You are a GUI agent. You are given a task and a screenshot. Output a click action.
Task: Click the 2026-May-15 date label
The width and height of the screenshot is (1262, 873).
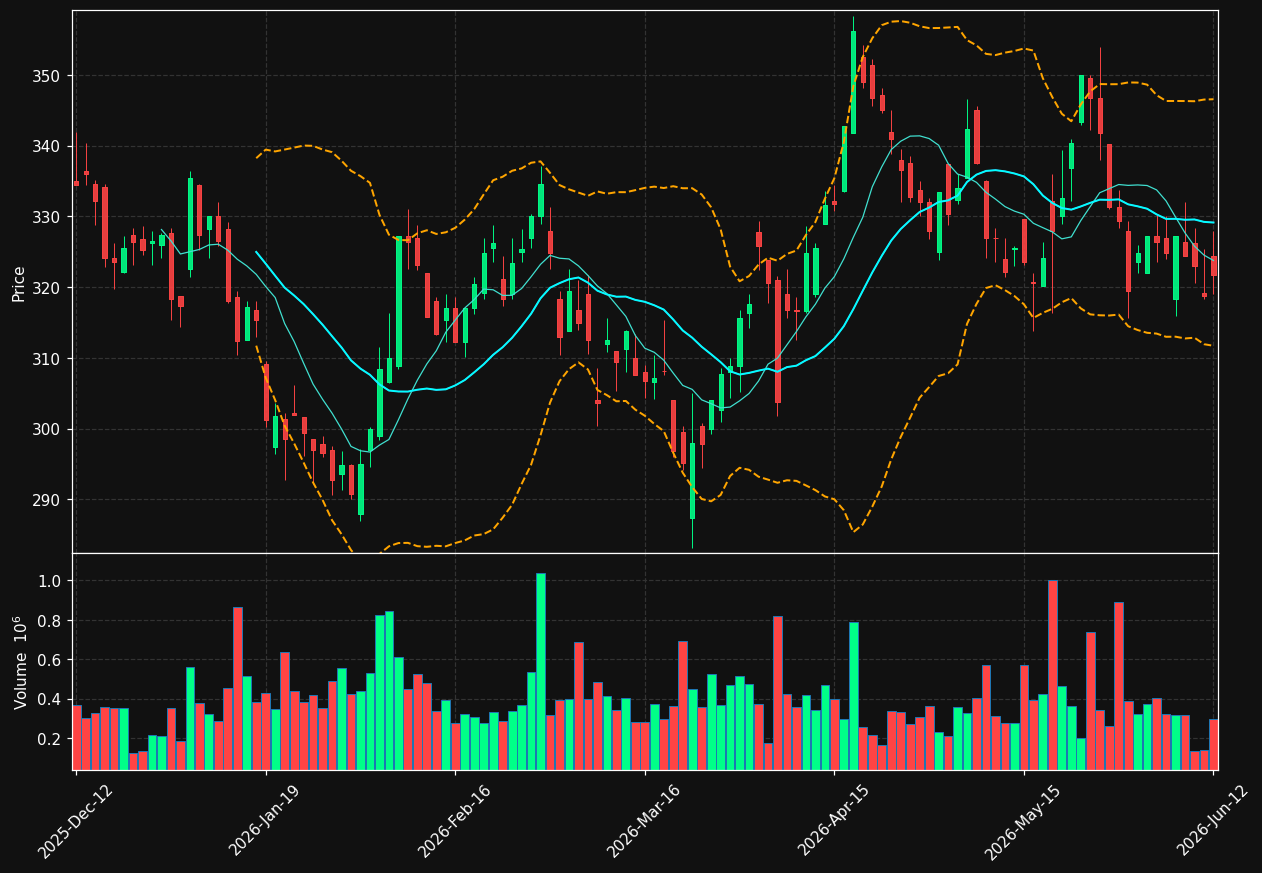click(x=1023, y=820)
